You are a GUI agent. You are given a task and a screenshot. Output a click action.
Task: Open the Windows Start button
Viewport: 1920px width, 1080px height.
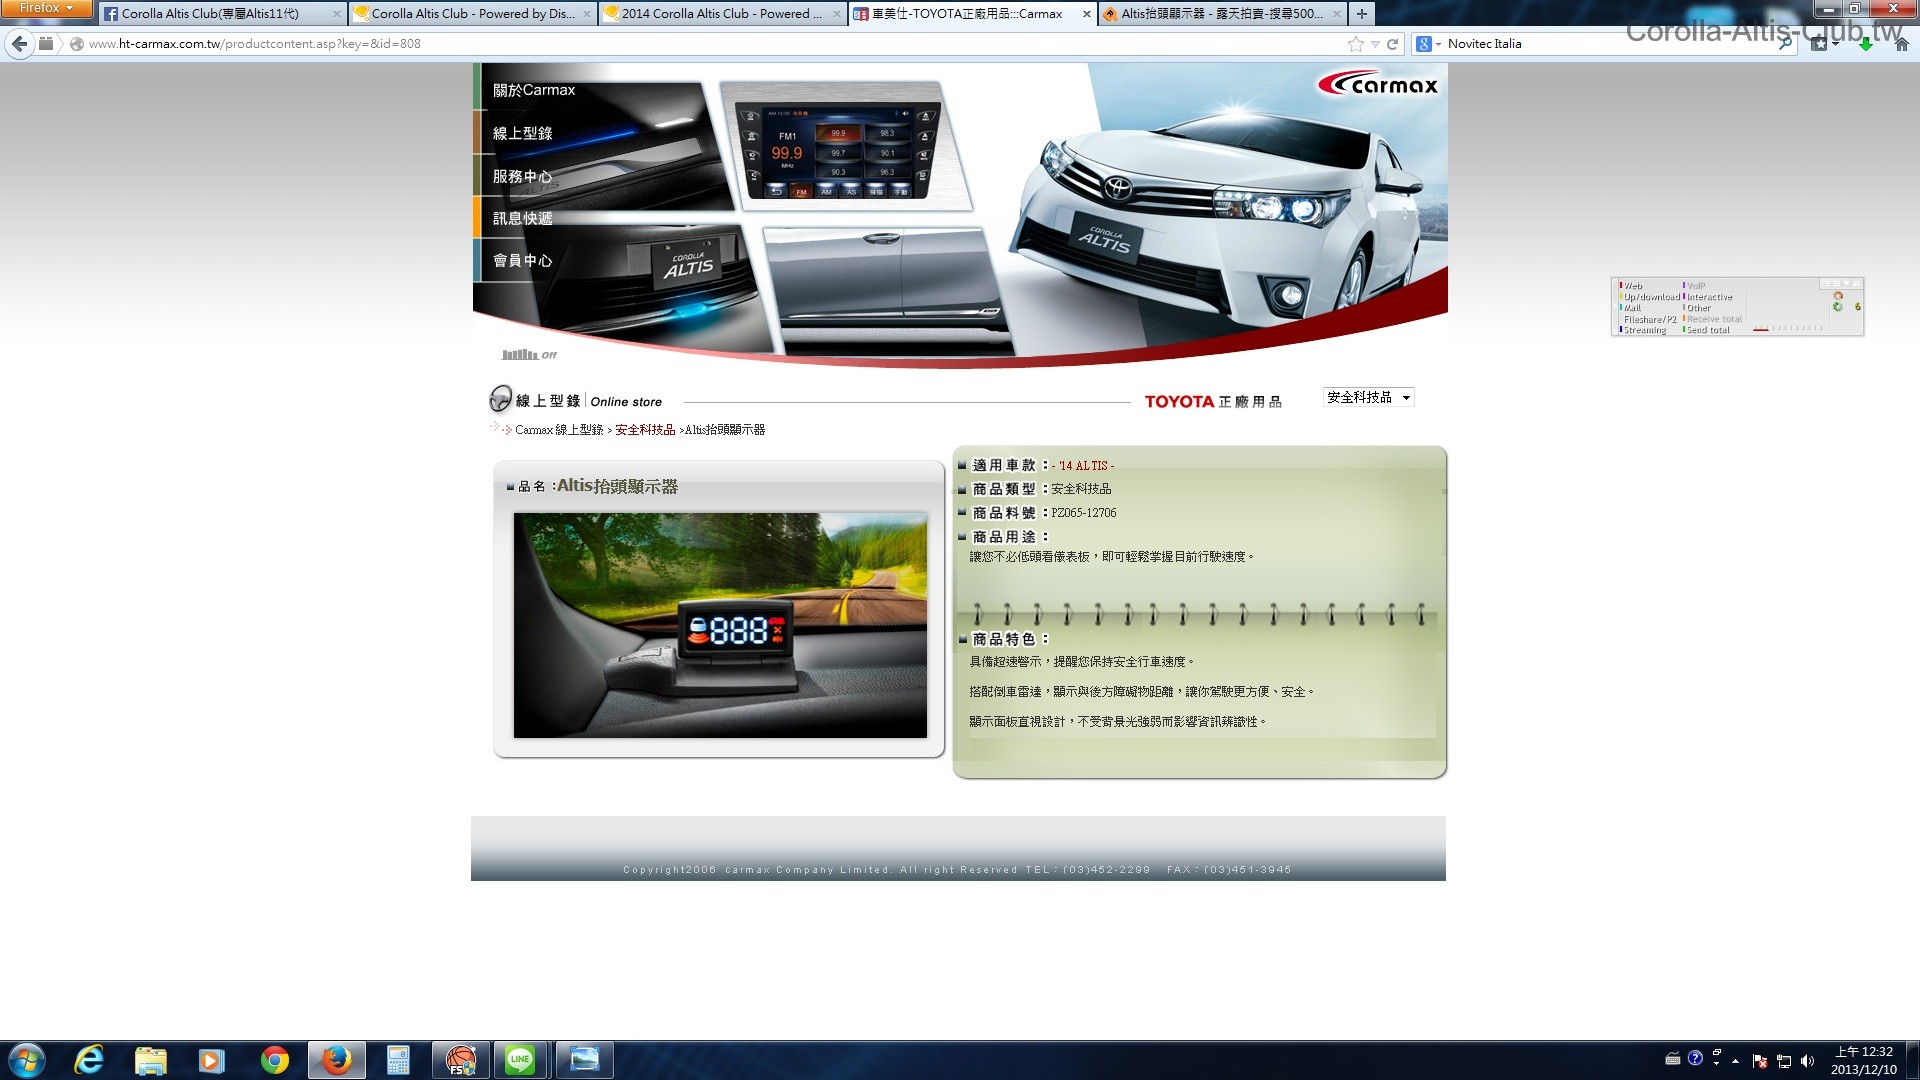pyautogui.click(x=27, y=1060)
